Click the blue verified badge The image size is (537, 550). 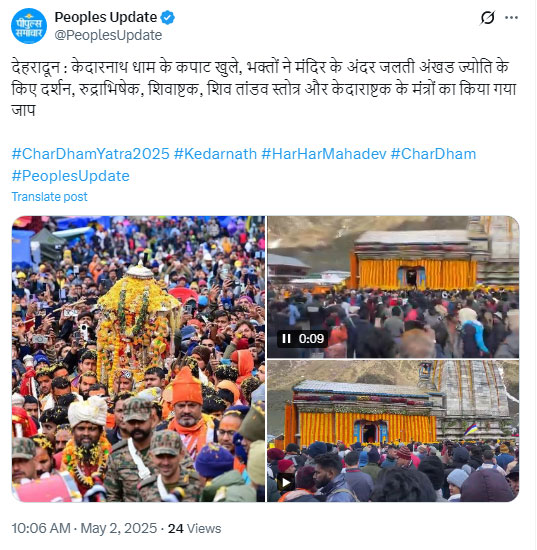click(x=168, y=18)
